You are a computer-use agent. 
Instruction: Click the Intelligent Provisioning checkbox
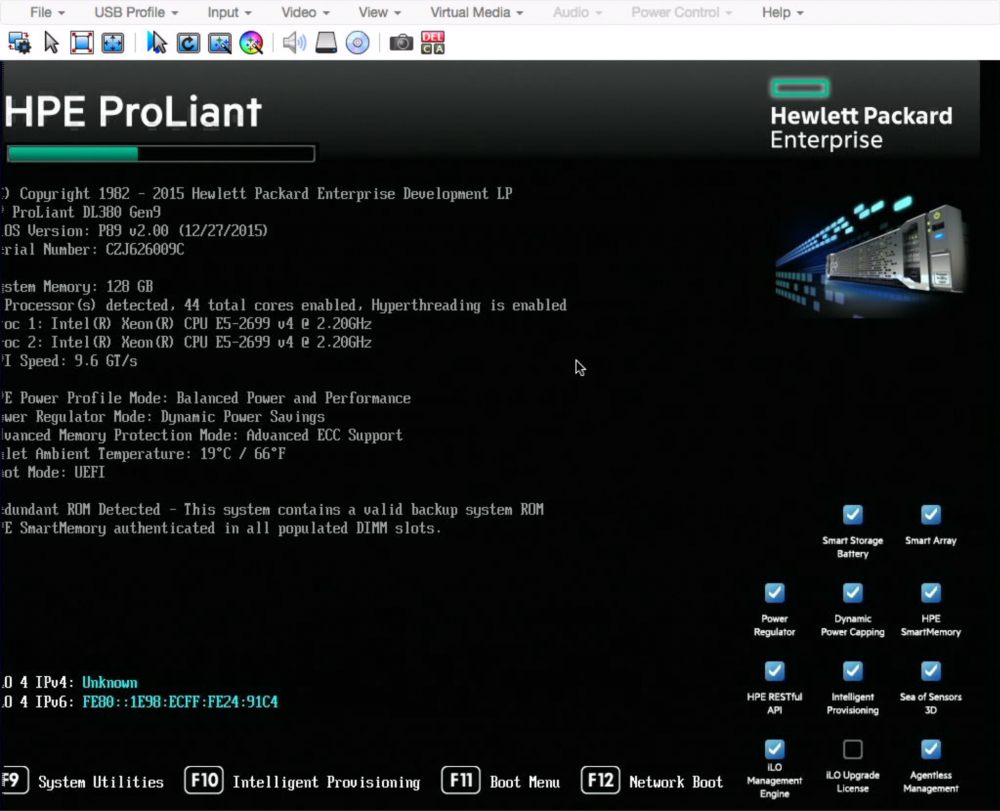(x=853, y=671)
